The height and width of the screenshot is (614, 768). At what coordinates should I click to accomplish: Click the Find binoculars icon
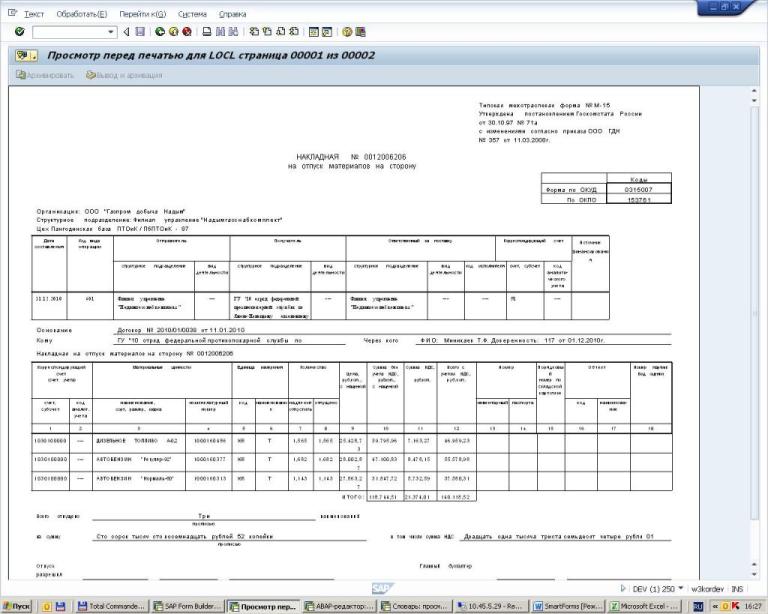coord(220,32)
